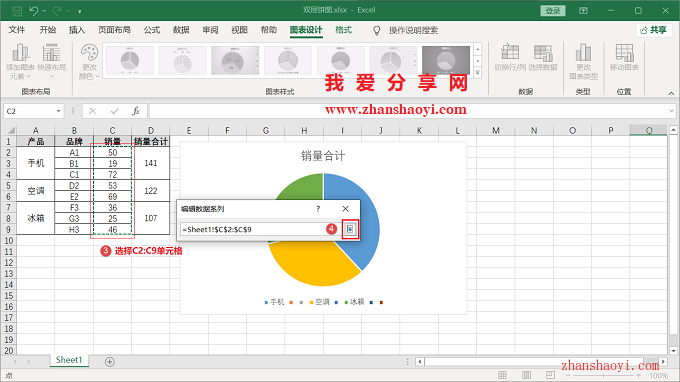
Task: Click the 销量合计 chart title
Action: coord(323,156)
